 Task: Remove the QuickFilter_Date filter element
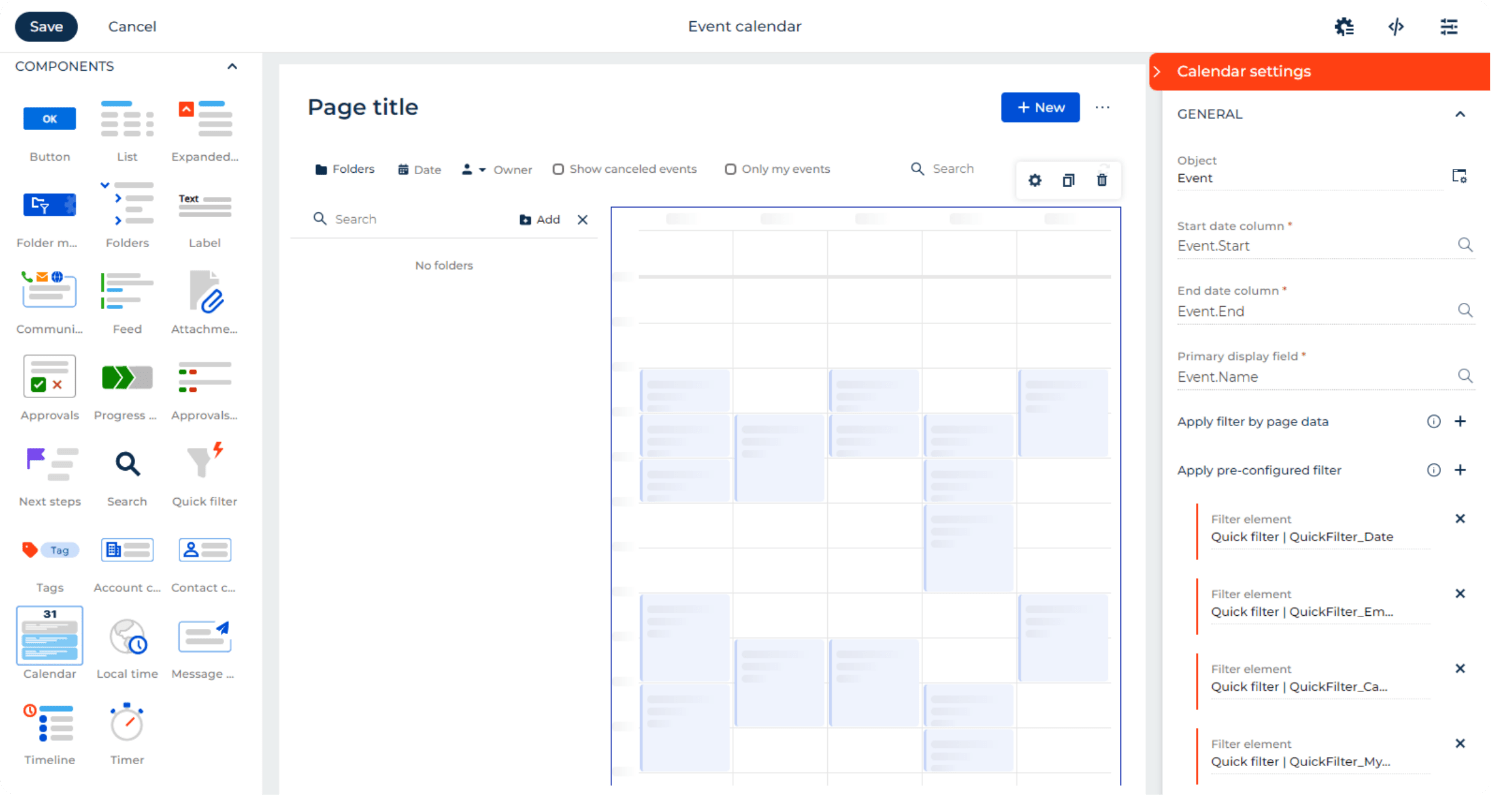[x=1460, y=519]
